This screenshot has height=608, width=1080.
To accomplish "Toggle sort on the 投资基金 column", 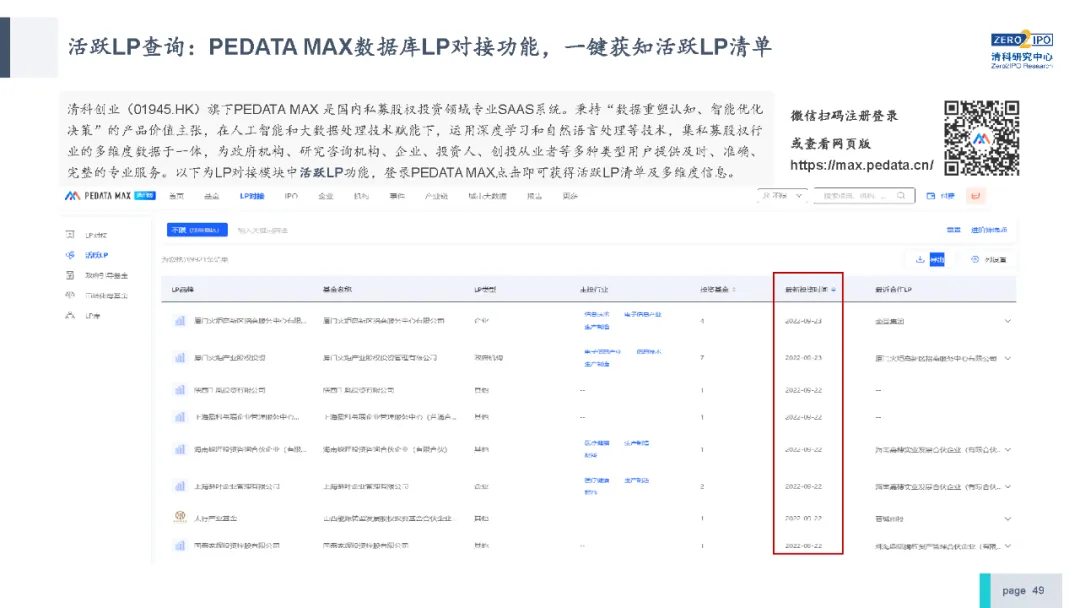I will point(717,290).
